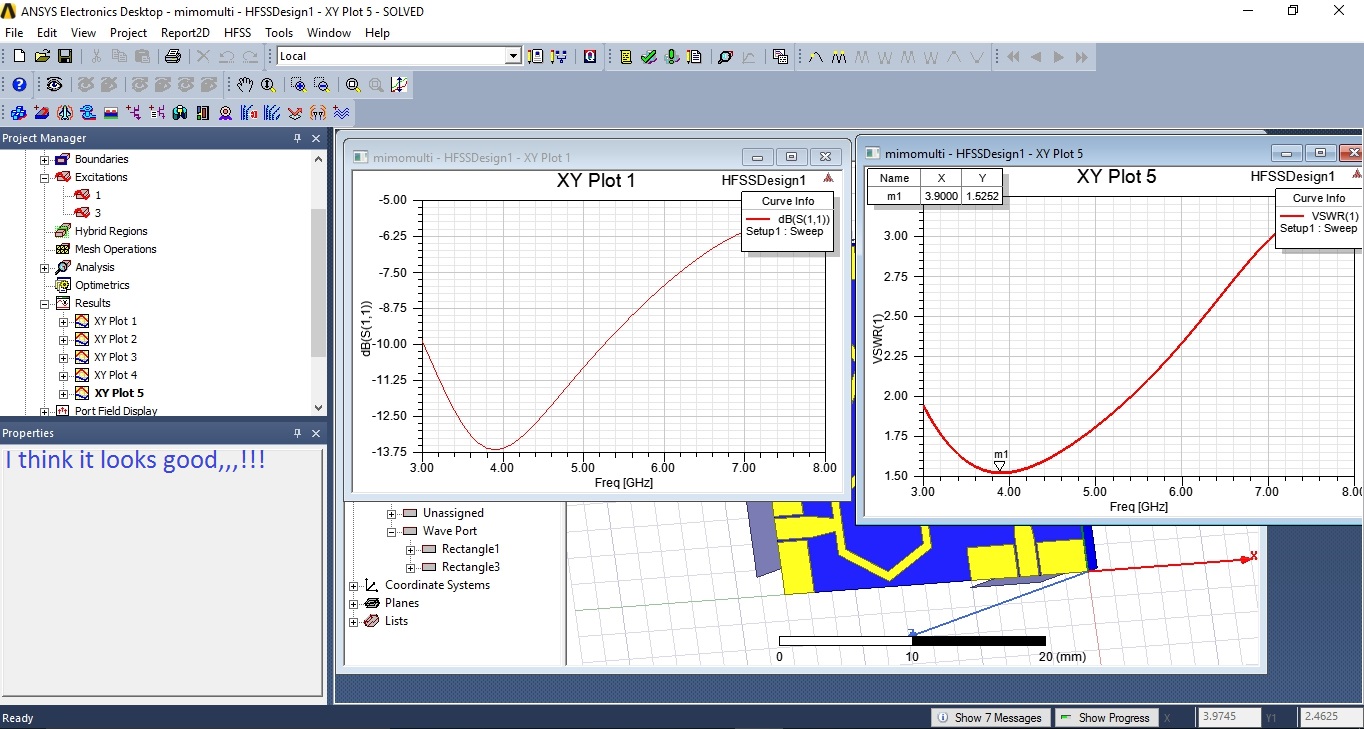This screenshot has width=1364, height=729.
Task: Click the Project Manager scroll down arrow
Action: click(x=319, y=407)
